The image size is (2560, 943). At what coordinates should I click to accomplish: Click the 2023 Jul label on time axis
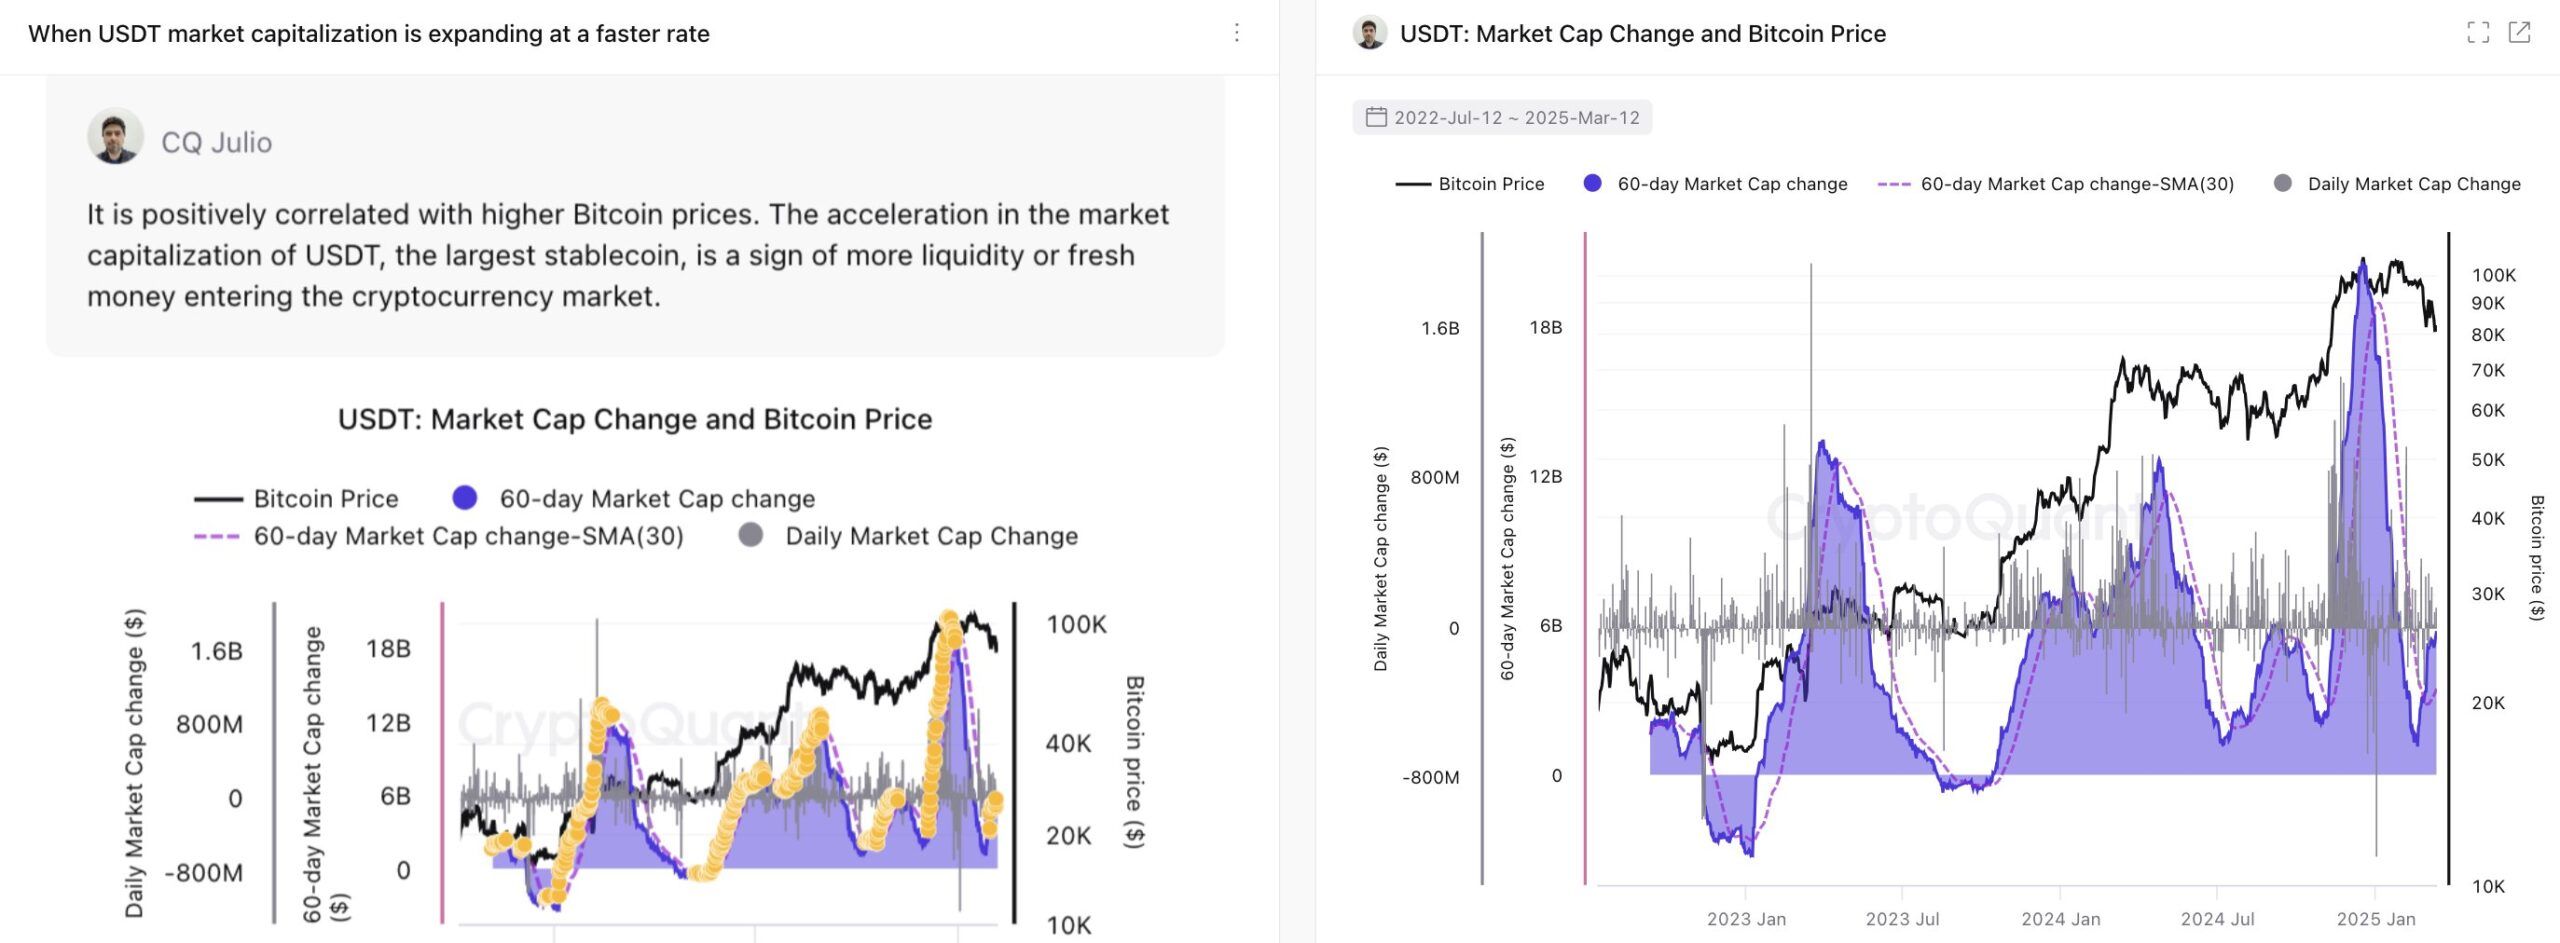click(x=1902, y=919)
